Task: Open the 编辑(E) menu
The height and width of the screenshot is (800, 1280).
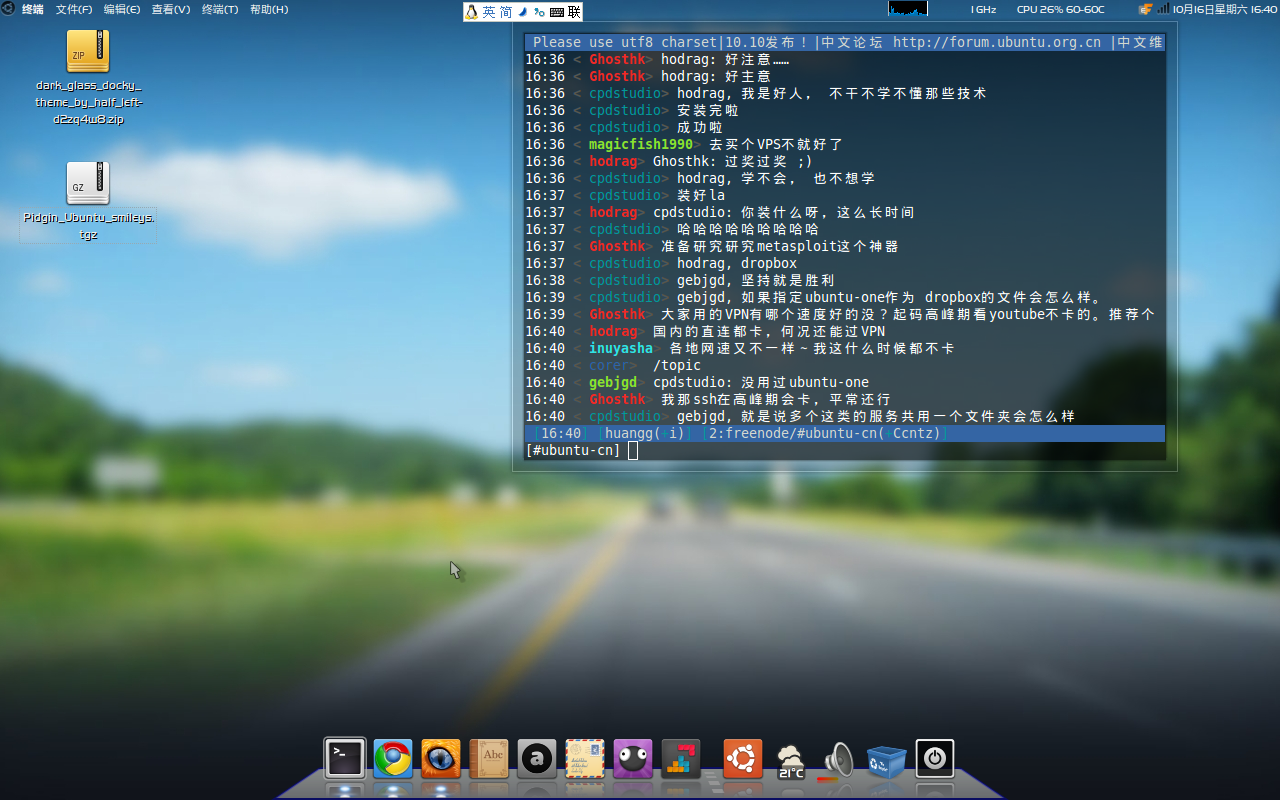Action: tap(122, 9)
